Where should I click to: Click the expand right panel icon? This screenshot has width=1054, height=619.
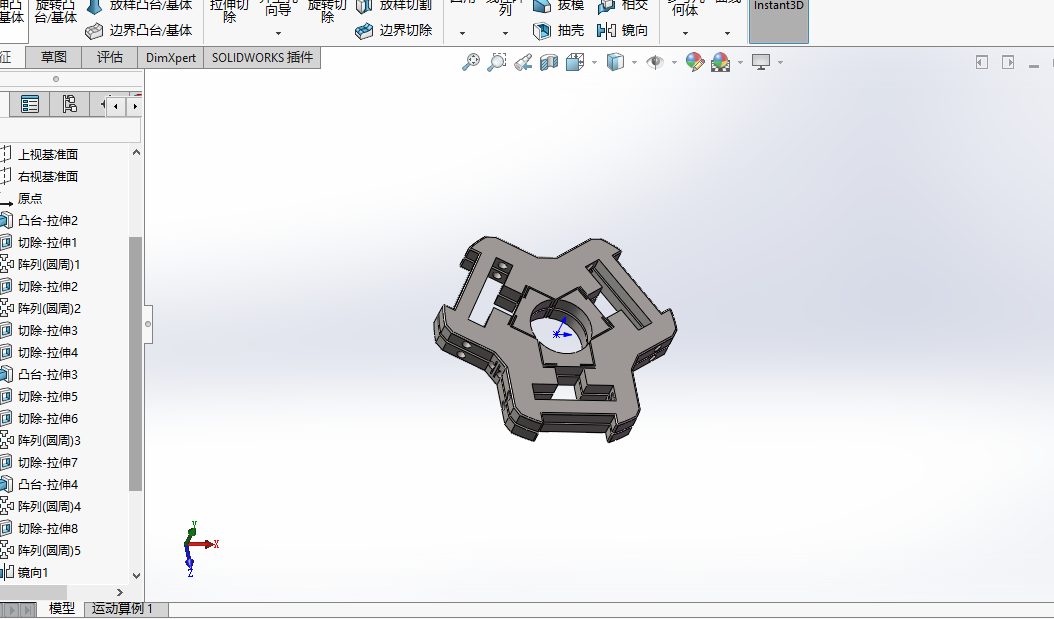1008,63
